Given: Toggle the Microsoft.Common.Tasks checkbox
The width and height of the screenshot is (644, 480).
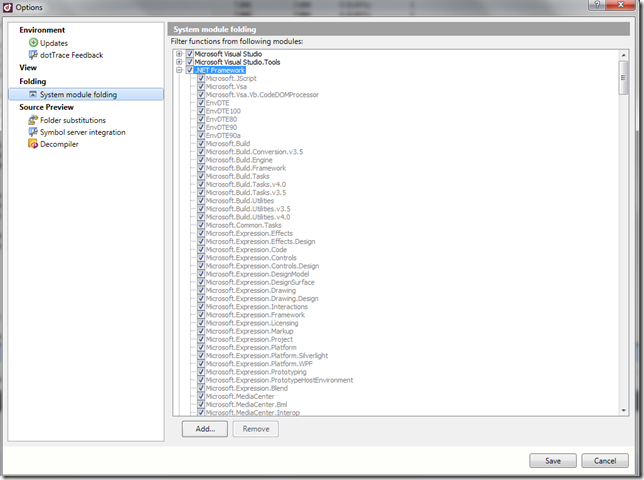Looking at the screenshot, I should click(201, 225).
